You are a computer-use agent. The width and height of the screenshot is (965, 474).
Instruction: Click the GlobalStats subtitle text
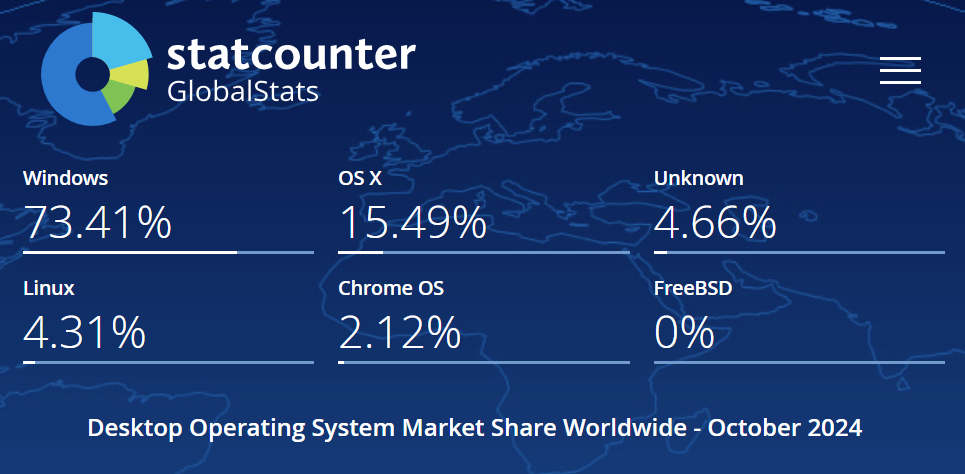click(242, 92)
